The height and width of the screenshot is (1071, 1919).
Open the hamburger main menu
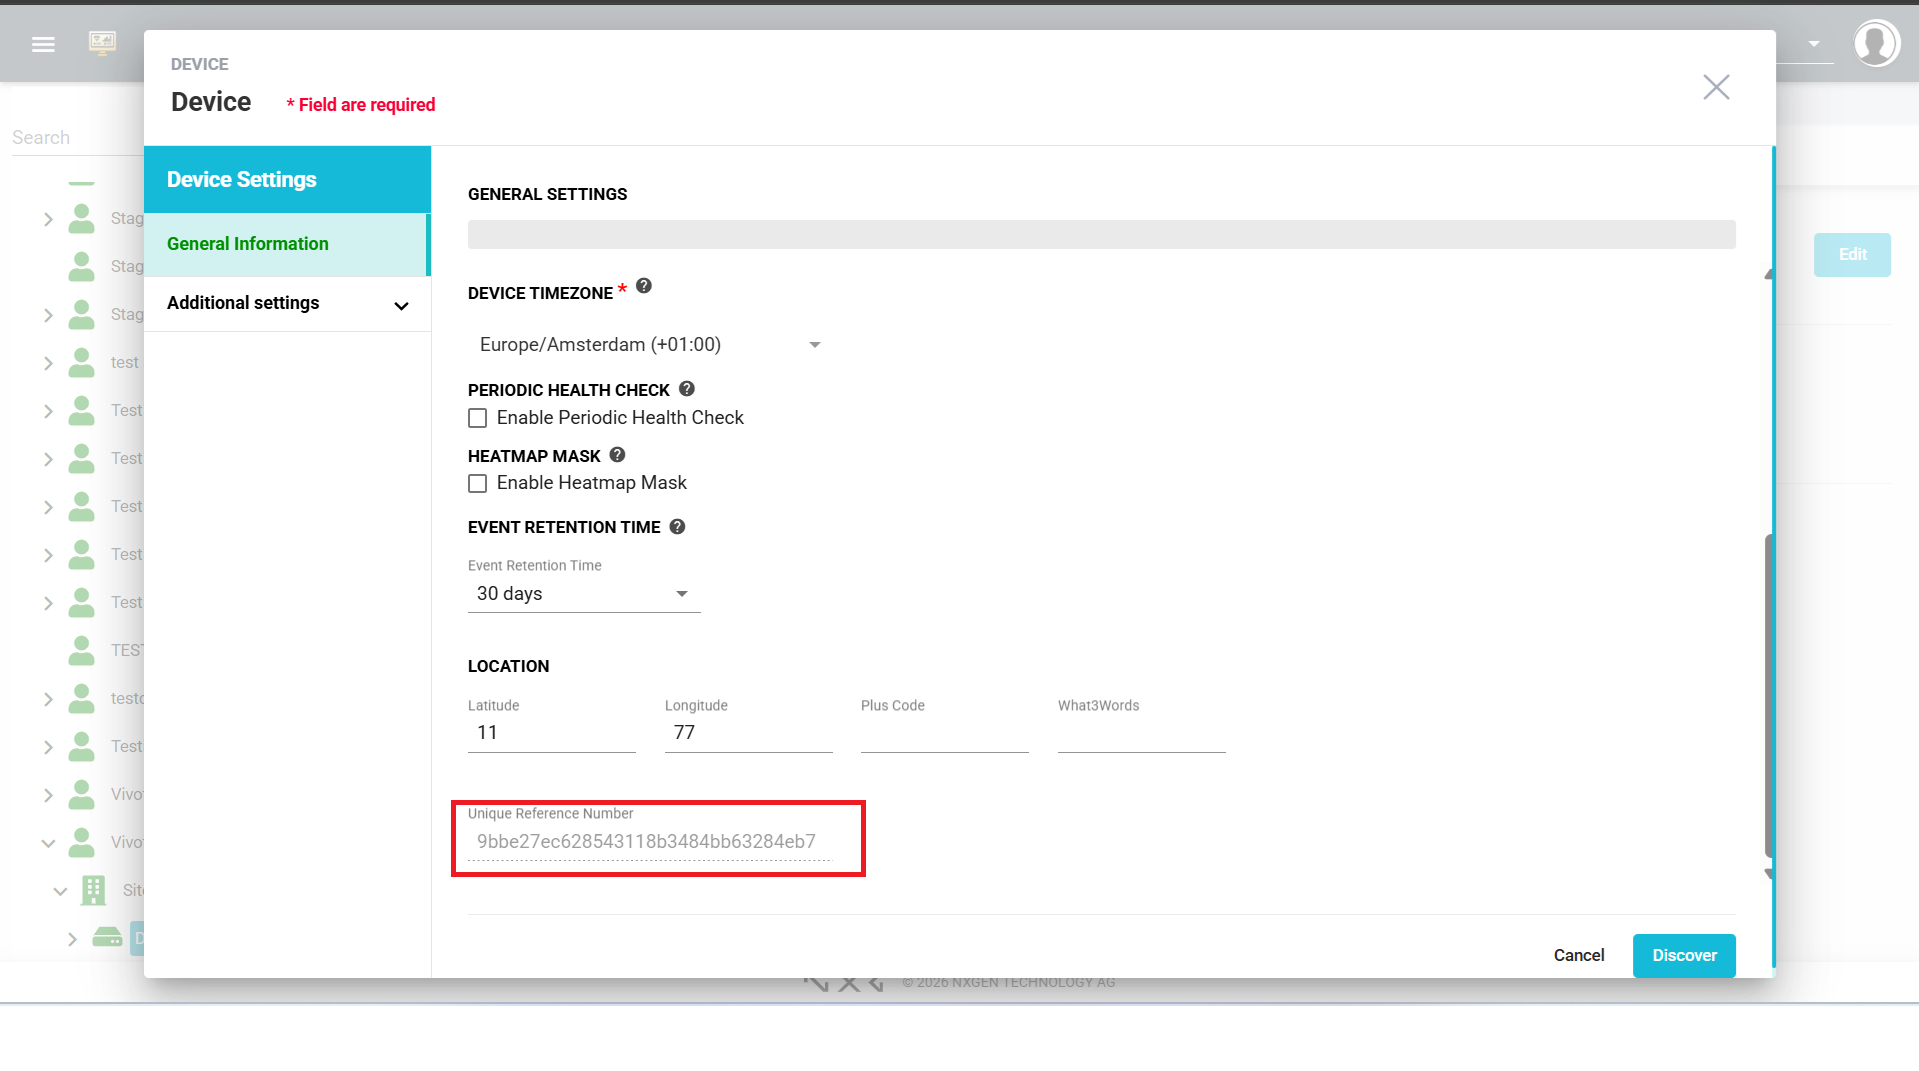pos(43,44)
